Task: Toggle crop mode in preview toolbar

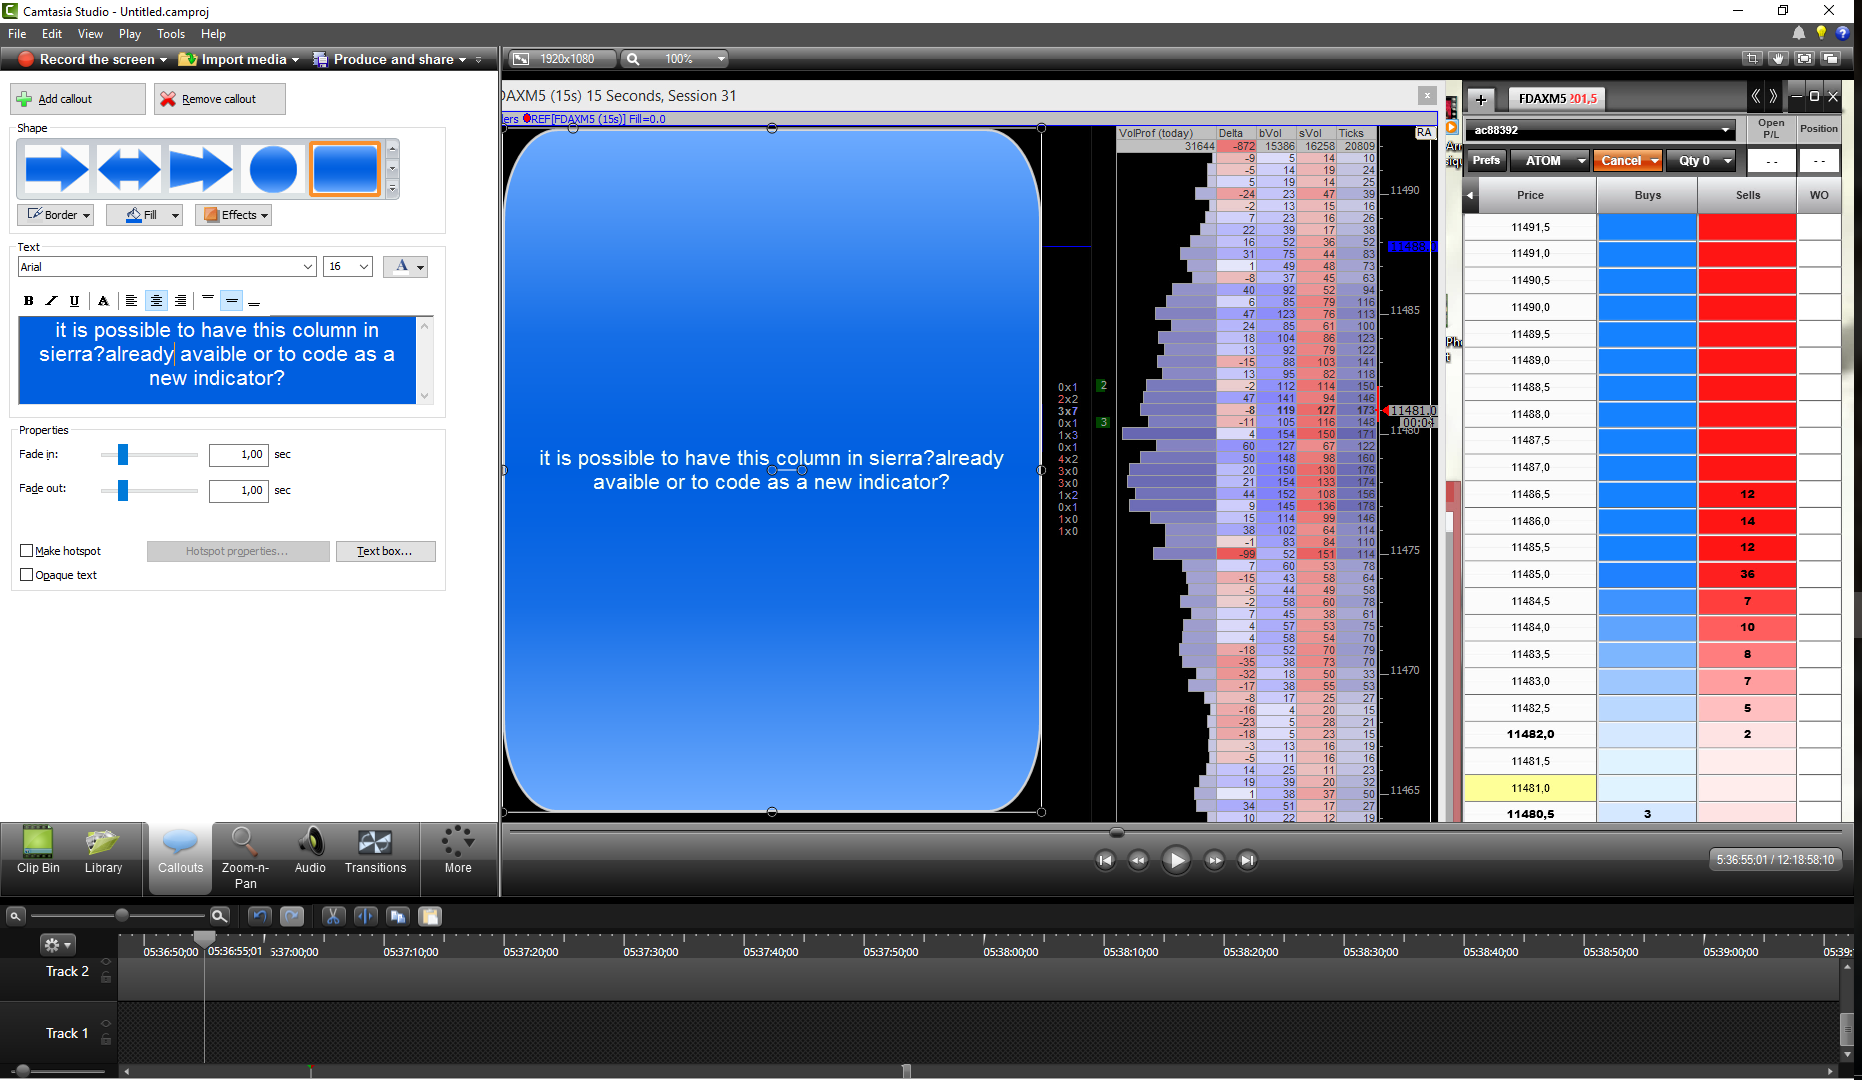Action: point(1751,59)
